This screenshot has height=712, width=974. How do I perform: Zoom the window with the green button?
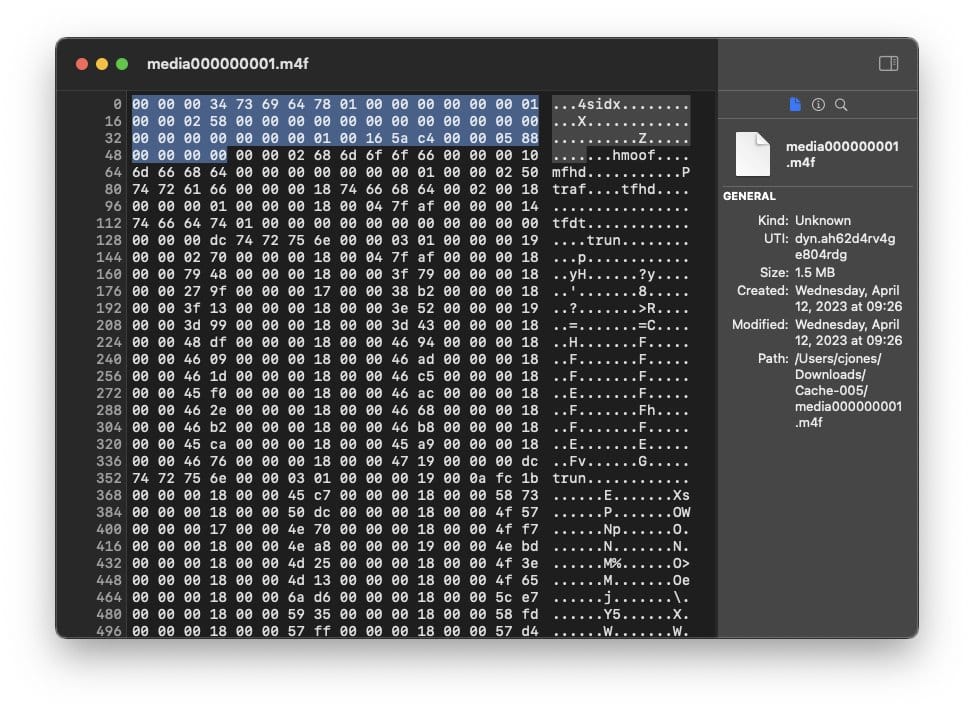(122, 64)
